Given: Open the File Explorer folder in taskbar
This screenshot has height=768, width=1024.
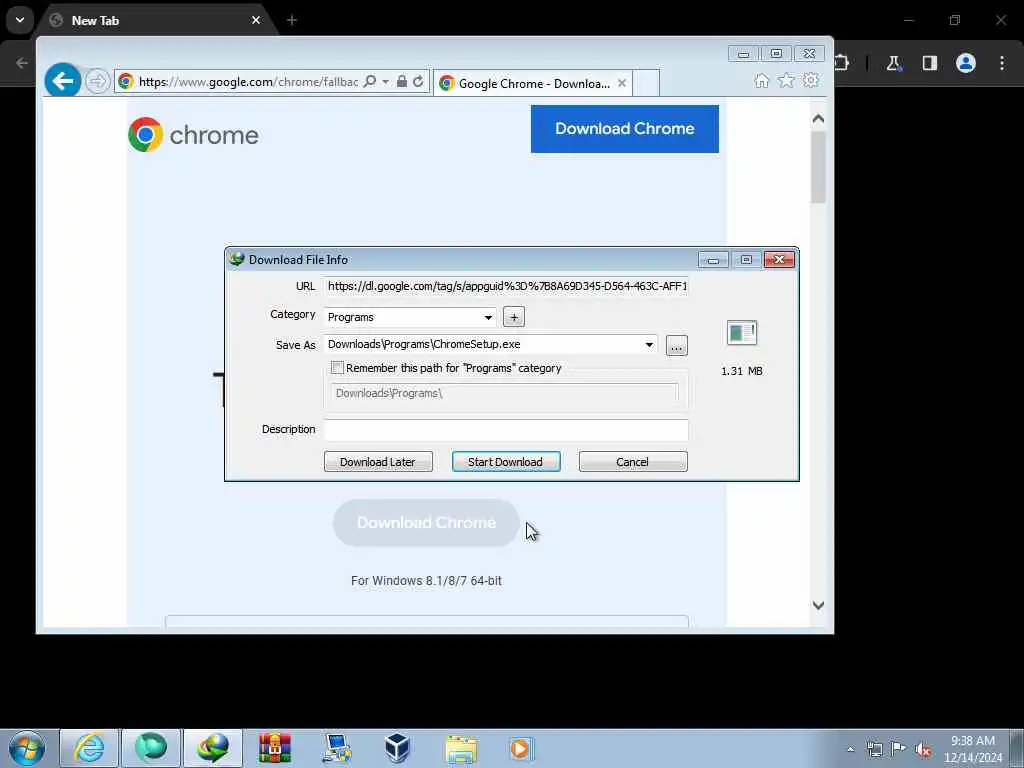Looking at the screenshot, I should [461, 749].
